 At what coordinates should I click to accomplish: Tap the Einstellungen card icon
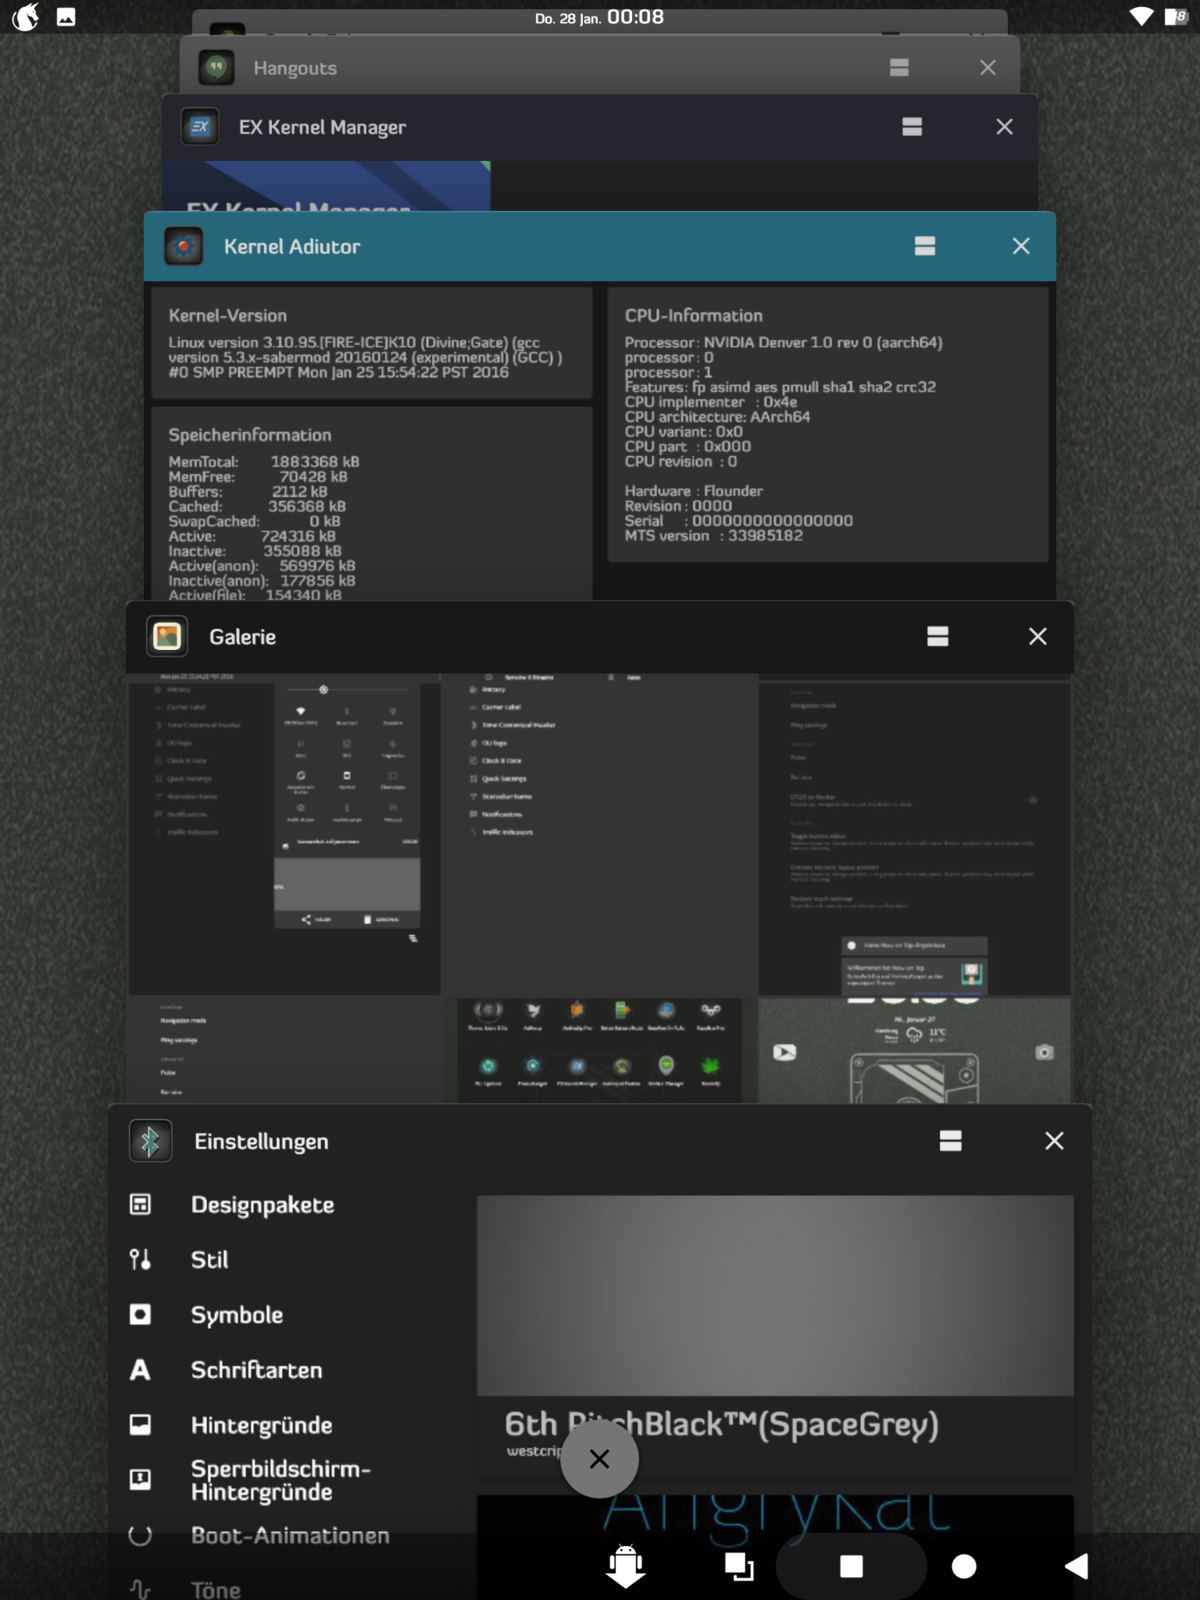[x=150, y=1141]
